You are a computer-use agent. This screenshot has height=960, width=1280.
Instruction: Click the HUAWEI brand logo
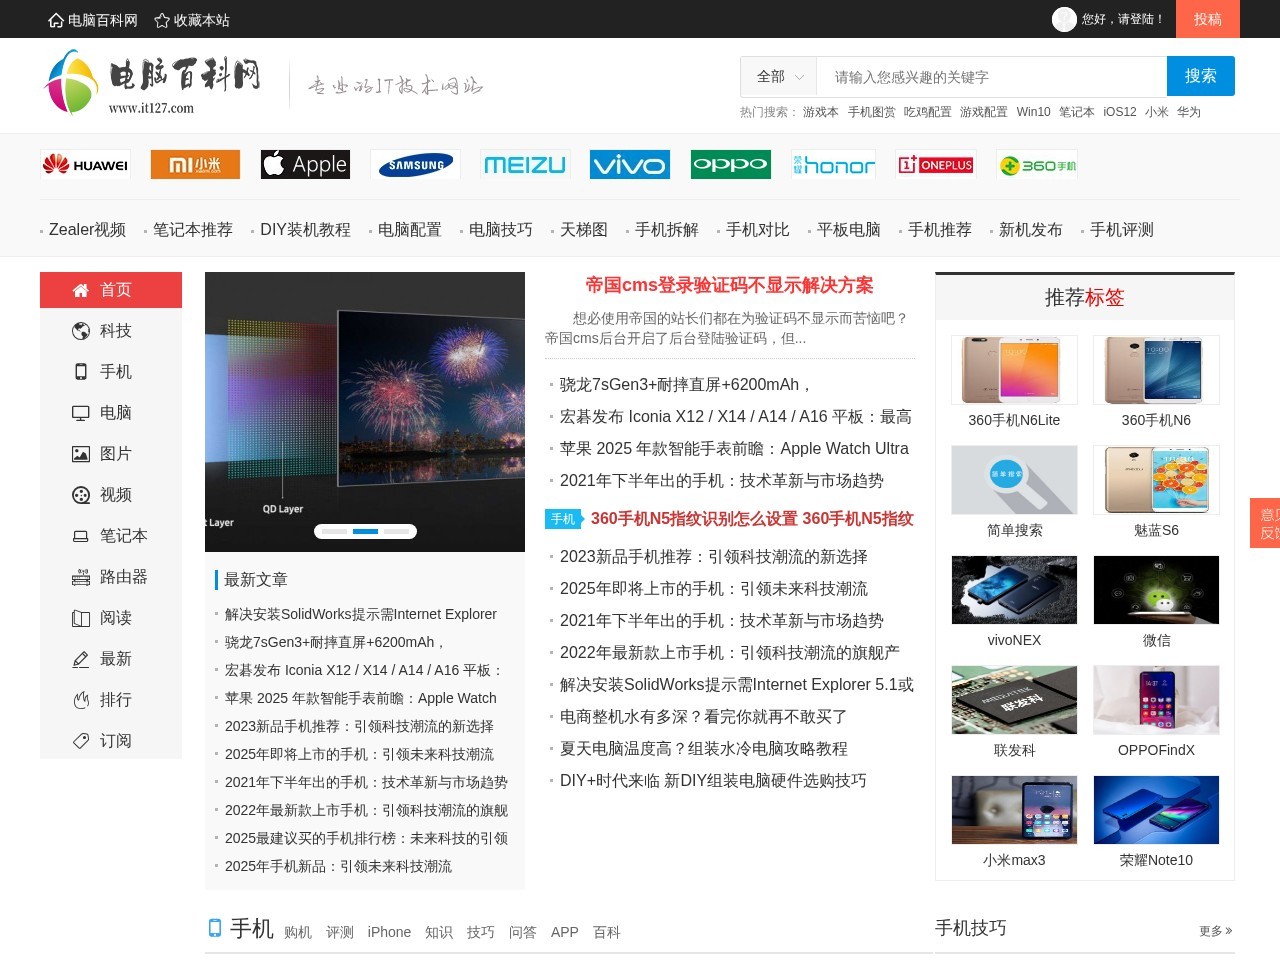tap(85, 164)
